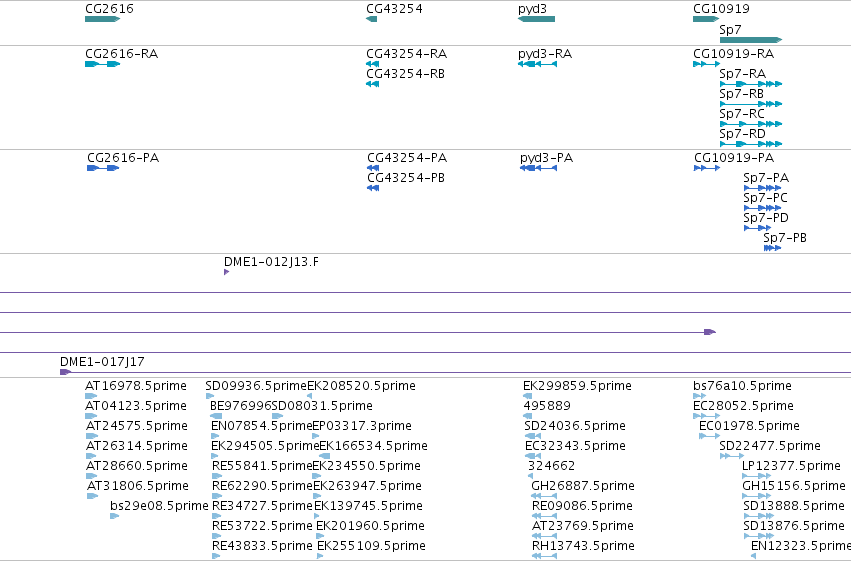Select the RE09086.5prime EST
The height and width of the screenshot is (561, 851).
544,516
